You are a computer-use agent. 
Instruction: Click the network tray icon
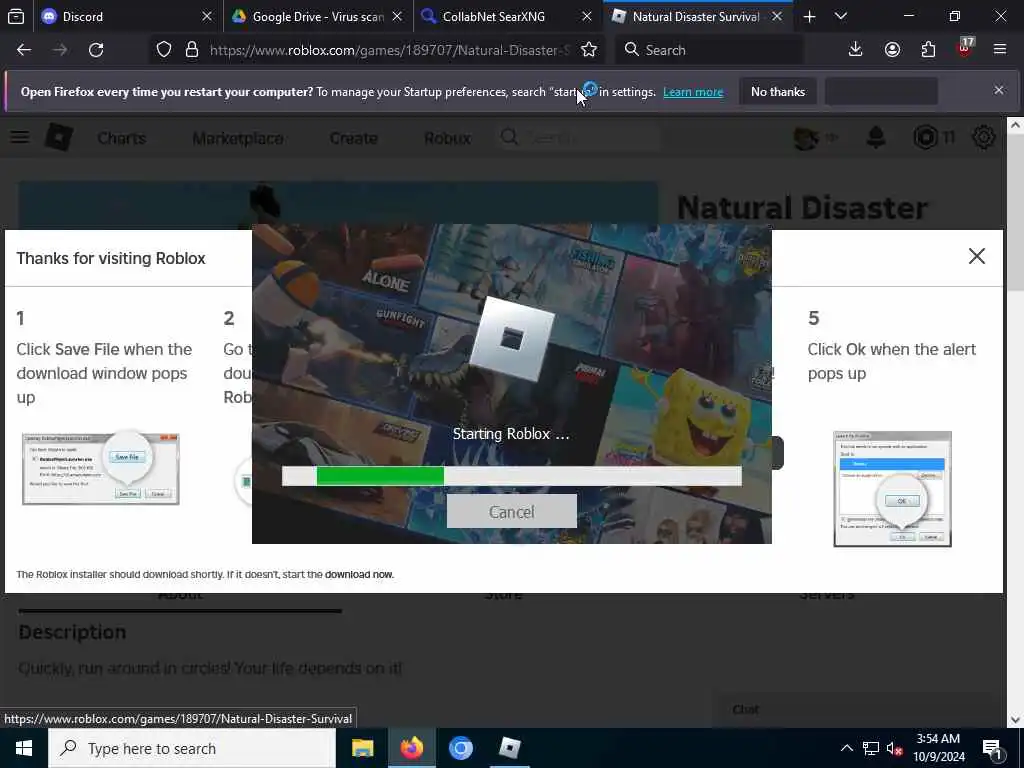[871, 748]
